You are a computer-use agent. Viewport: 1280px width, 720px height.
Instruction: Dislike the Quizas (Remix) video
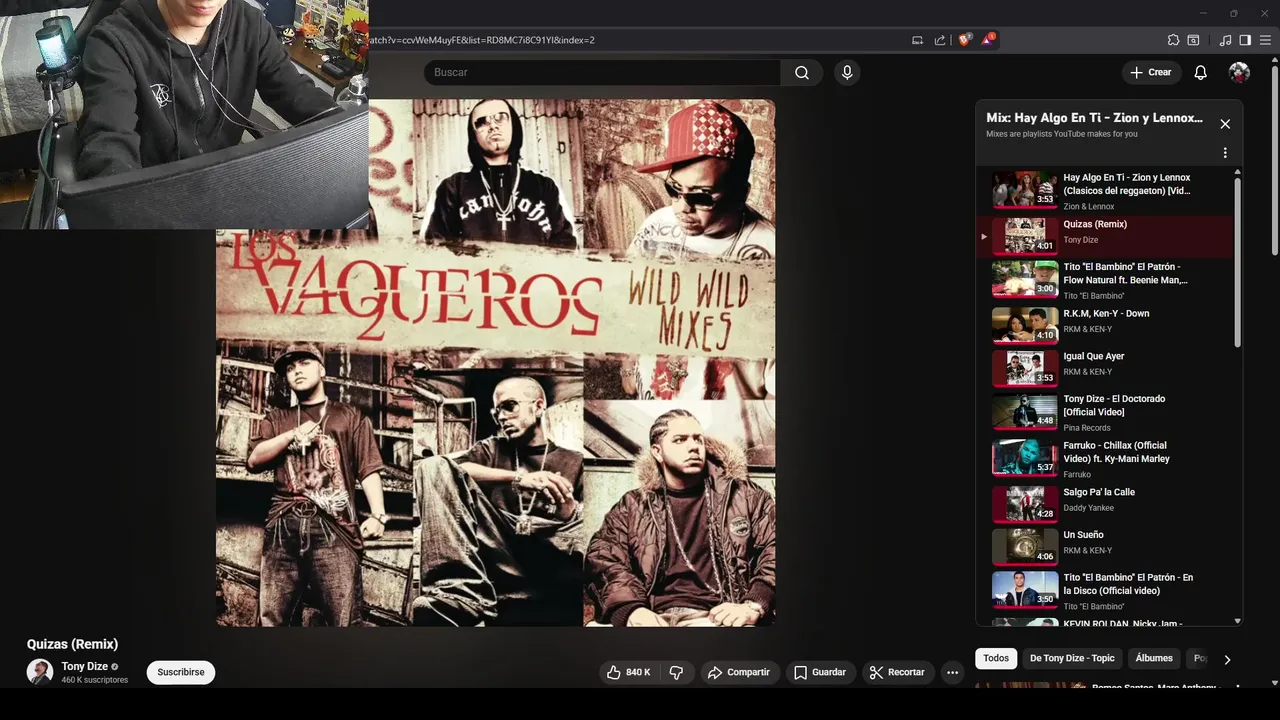click(676, 672)
